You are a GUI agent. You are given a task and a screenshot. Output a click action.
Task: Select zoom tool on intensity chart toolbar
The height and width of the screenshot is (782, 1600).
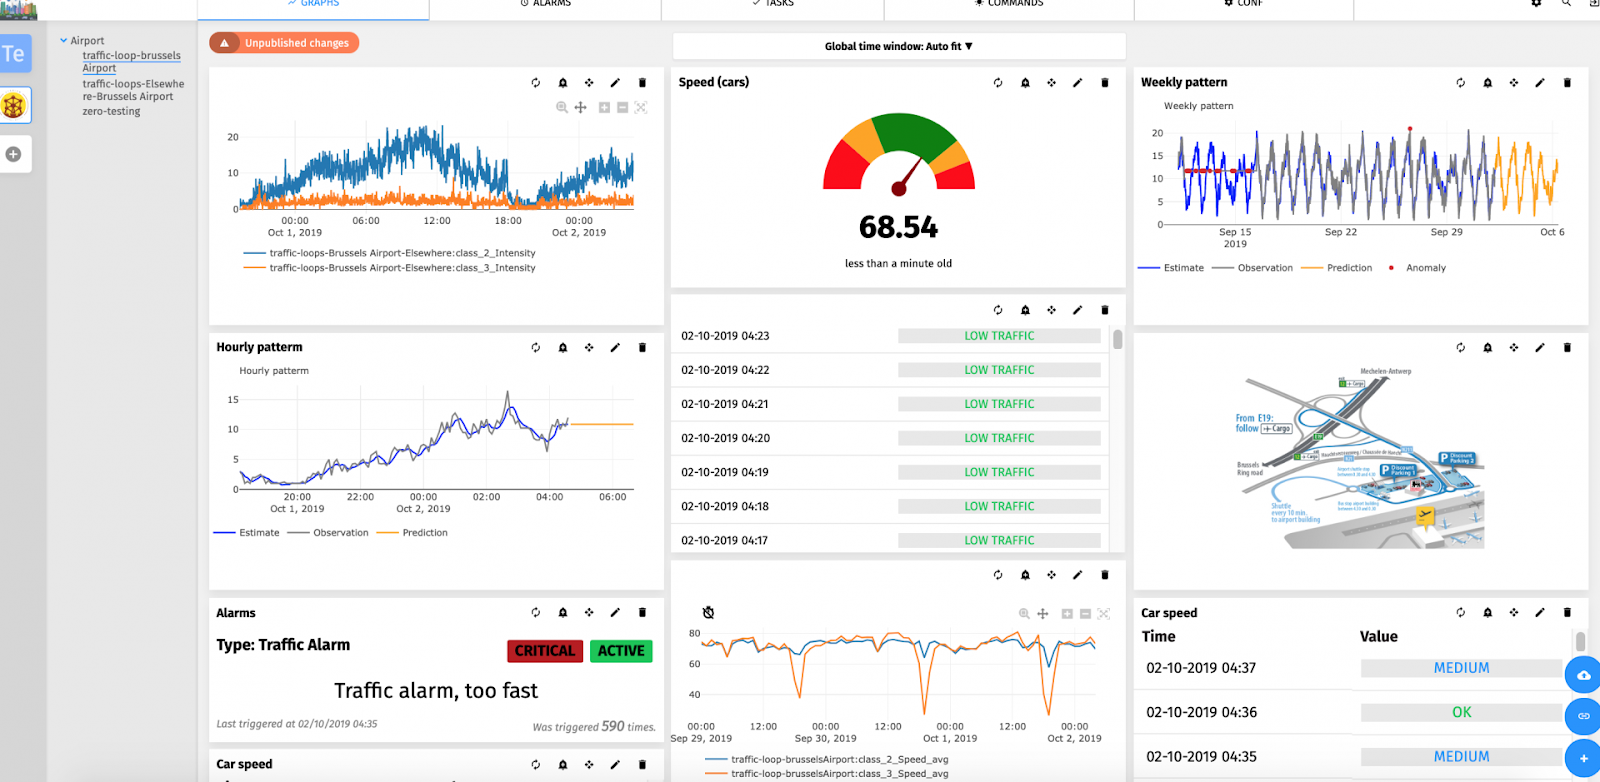pyautogui.click(x=562, y=108)
